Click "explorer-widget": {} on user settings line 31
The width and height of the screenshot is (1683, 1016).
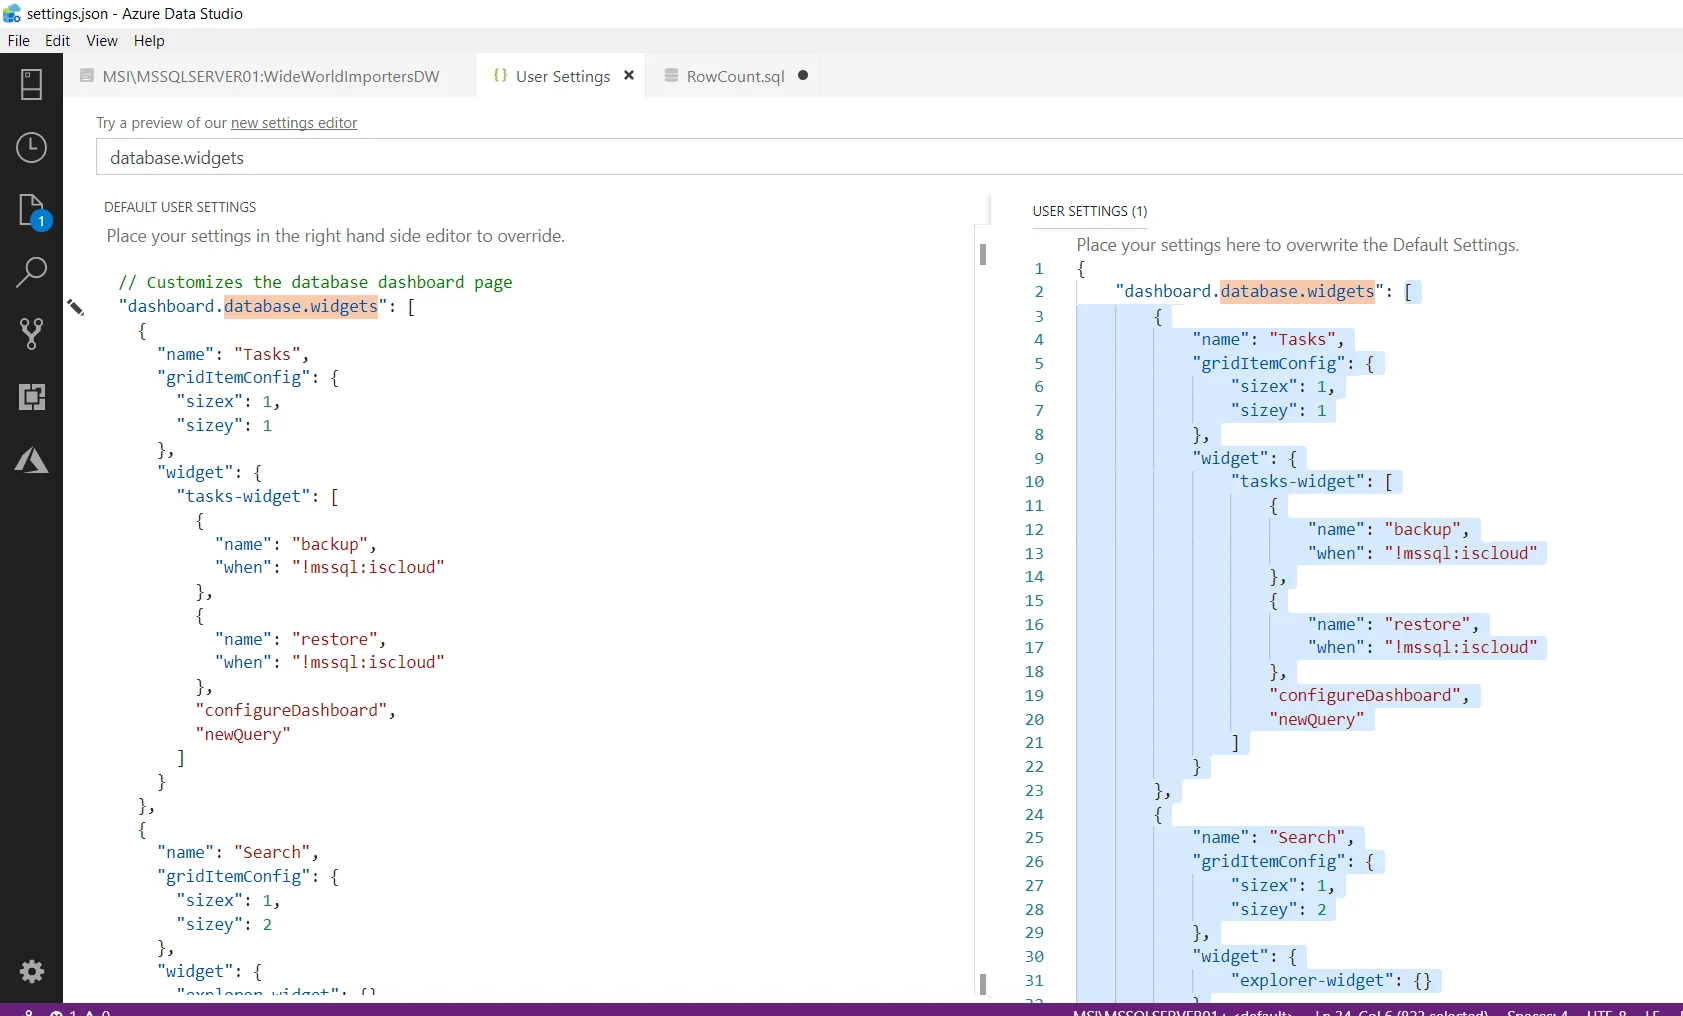tap(1331, 980)
